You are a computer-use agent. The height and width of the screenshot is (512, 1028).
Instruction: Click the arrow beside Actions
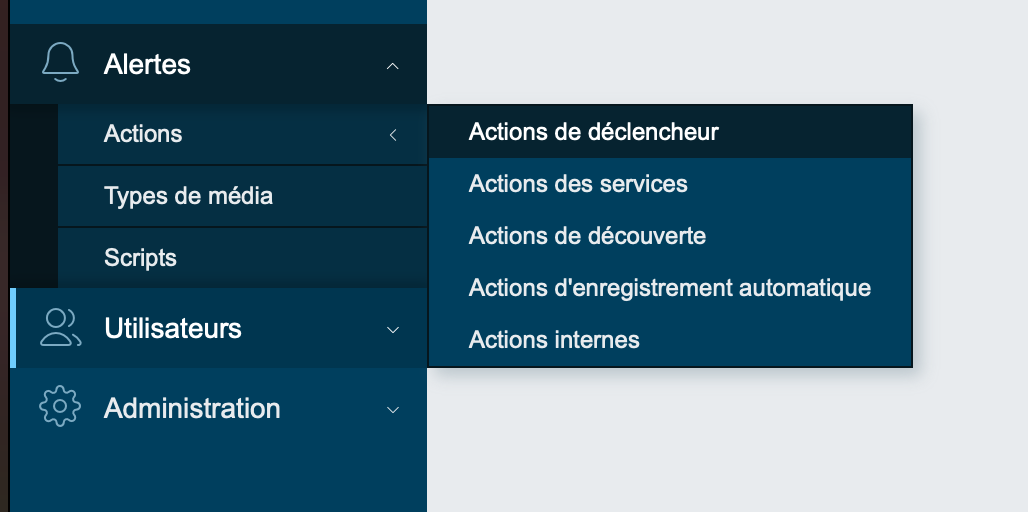393,134
